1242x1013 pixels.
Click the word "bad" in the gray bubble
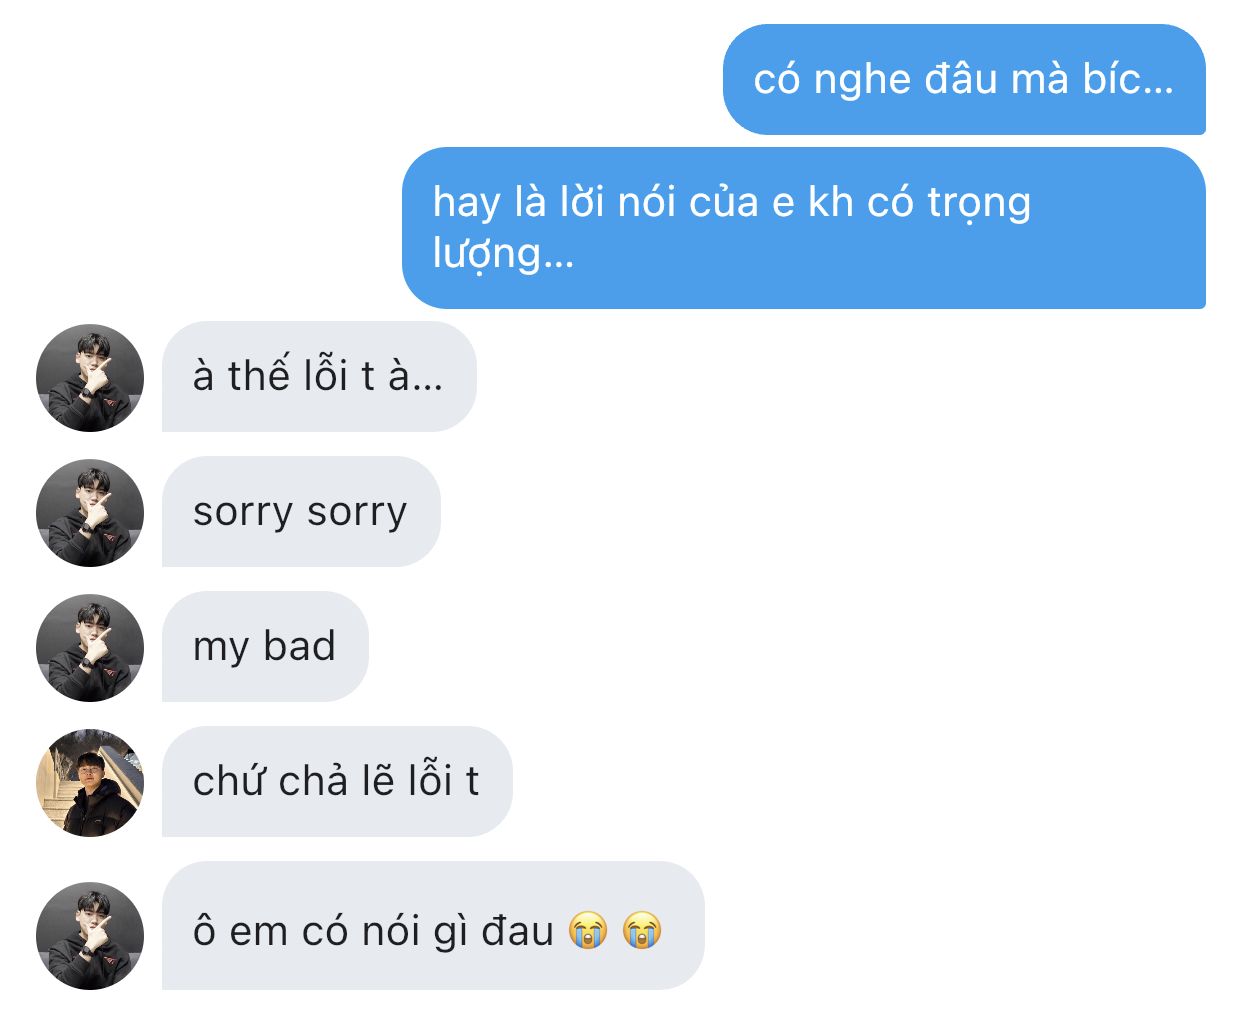[299, 645]
